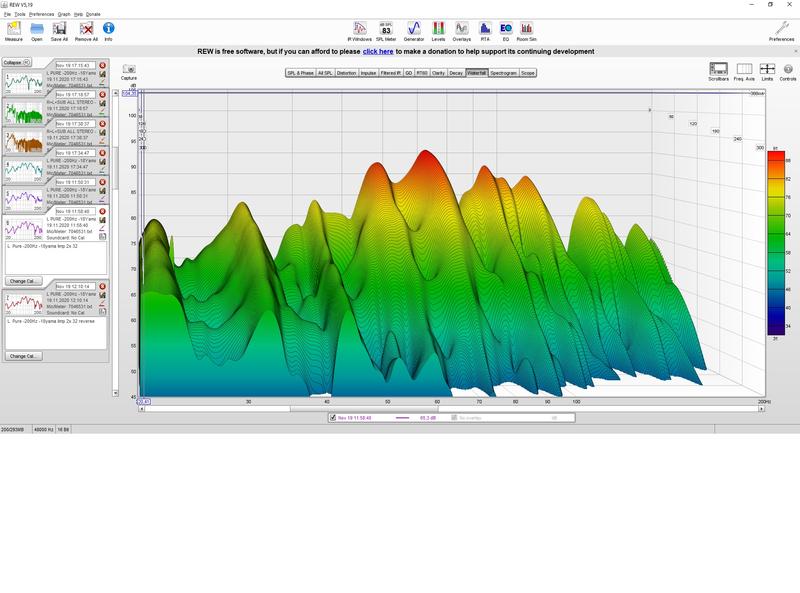Viewport: 800px width, 593px height.
Task: Collapse the measurements panel
Action: 14,62
